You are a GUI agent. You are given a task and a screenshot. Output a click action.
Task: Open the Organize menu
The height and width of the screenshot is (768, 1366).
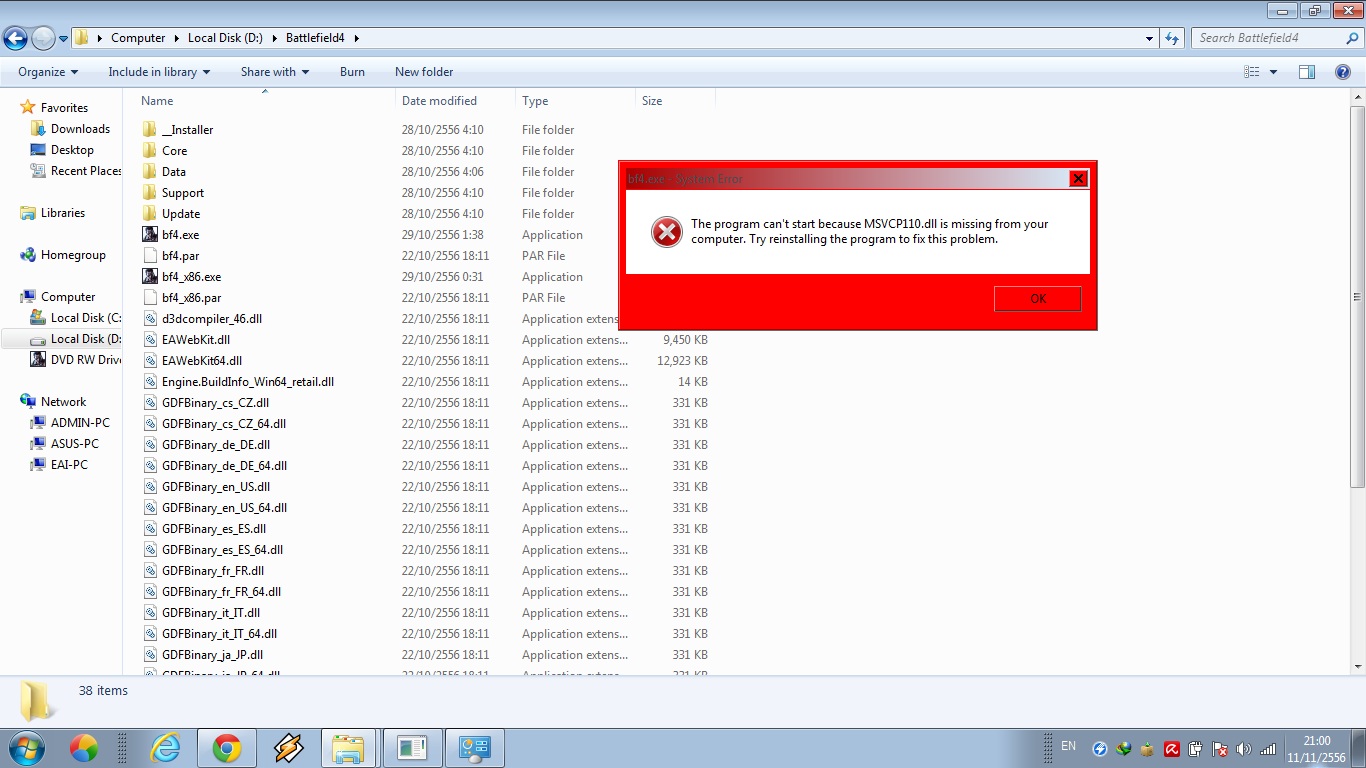[48, 72]
